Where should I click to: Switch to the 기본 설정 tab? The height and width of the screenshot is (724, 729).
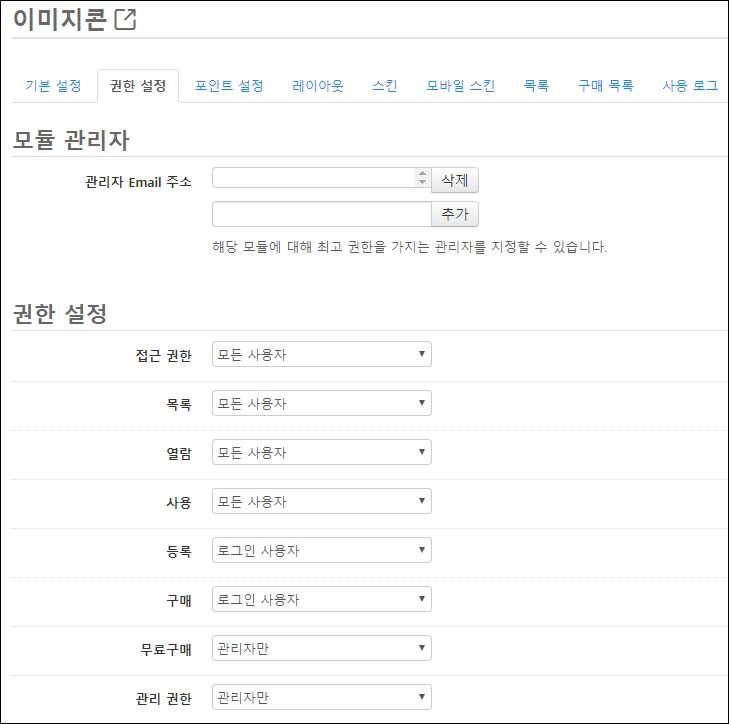point(53,86)
